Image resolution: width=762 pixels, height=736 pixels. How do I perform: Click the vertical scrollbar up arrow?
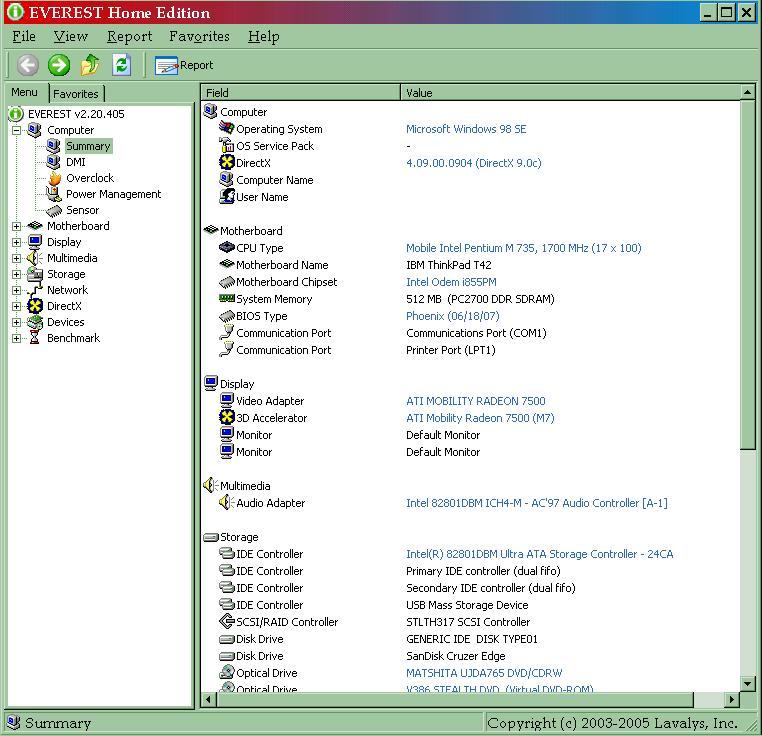(748, 92)
